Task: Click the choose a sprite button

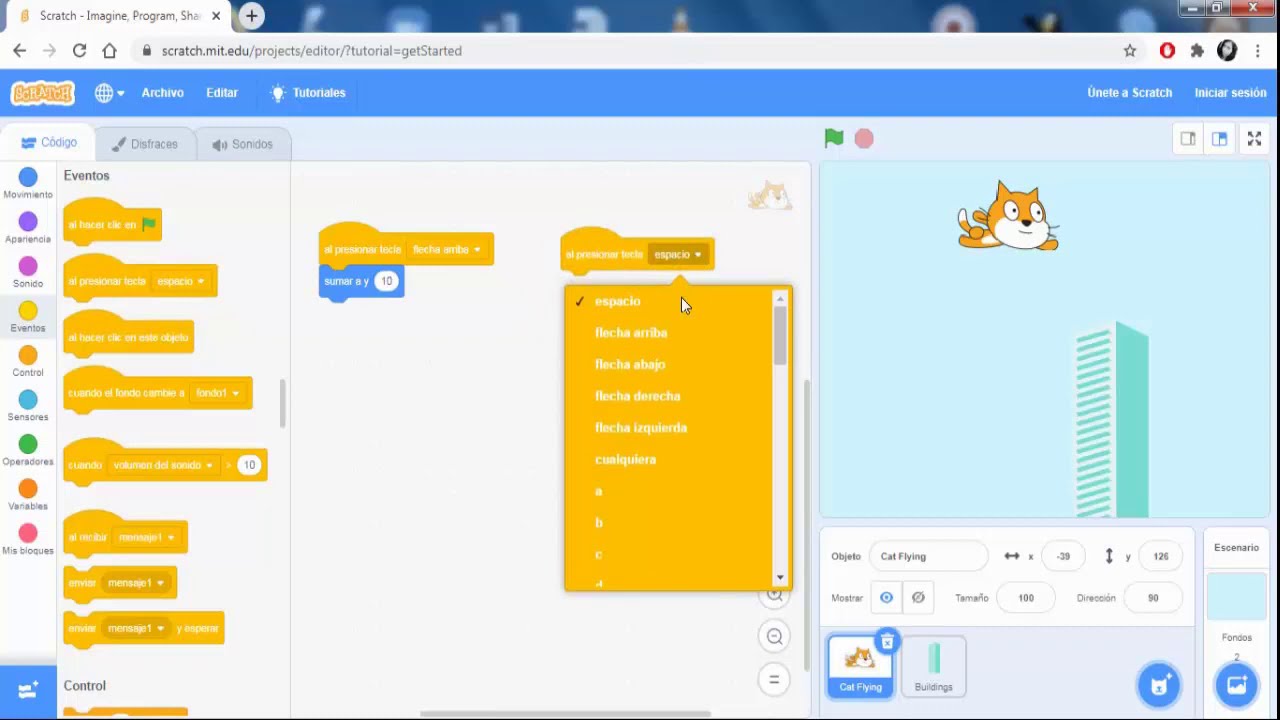Action: coord(1159,685)
